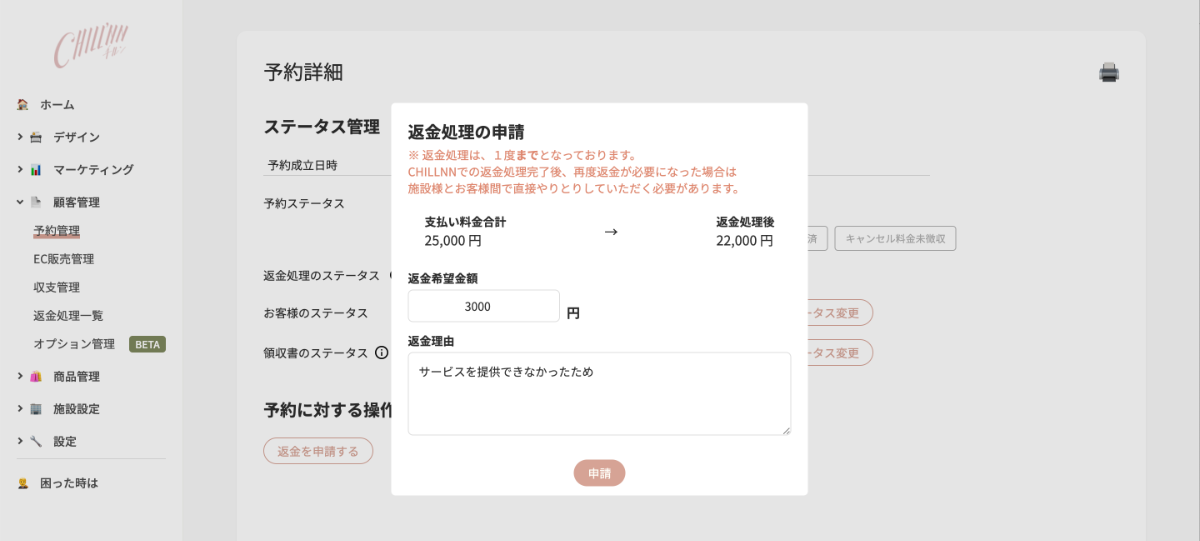Focus the 返金希望金額 amount field
This screenshot has height=541, width=1200.
[483, 306]
